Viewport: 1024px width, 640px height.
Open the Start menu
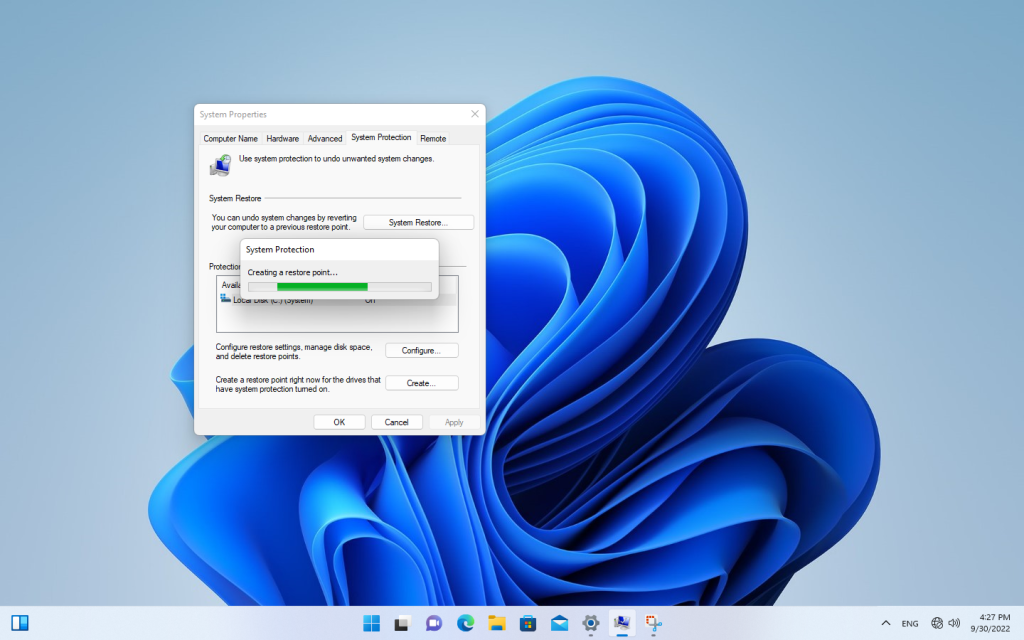point(370,621)
